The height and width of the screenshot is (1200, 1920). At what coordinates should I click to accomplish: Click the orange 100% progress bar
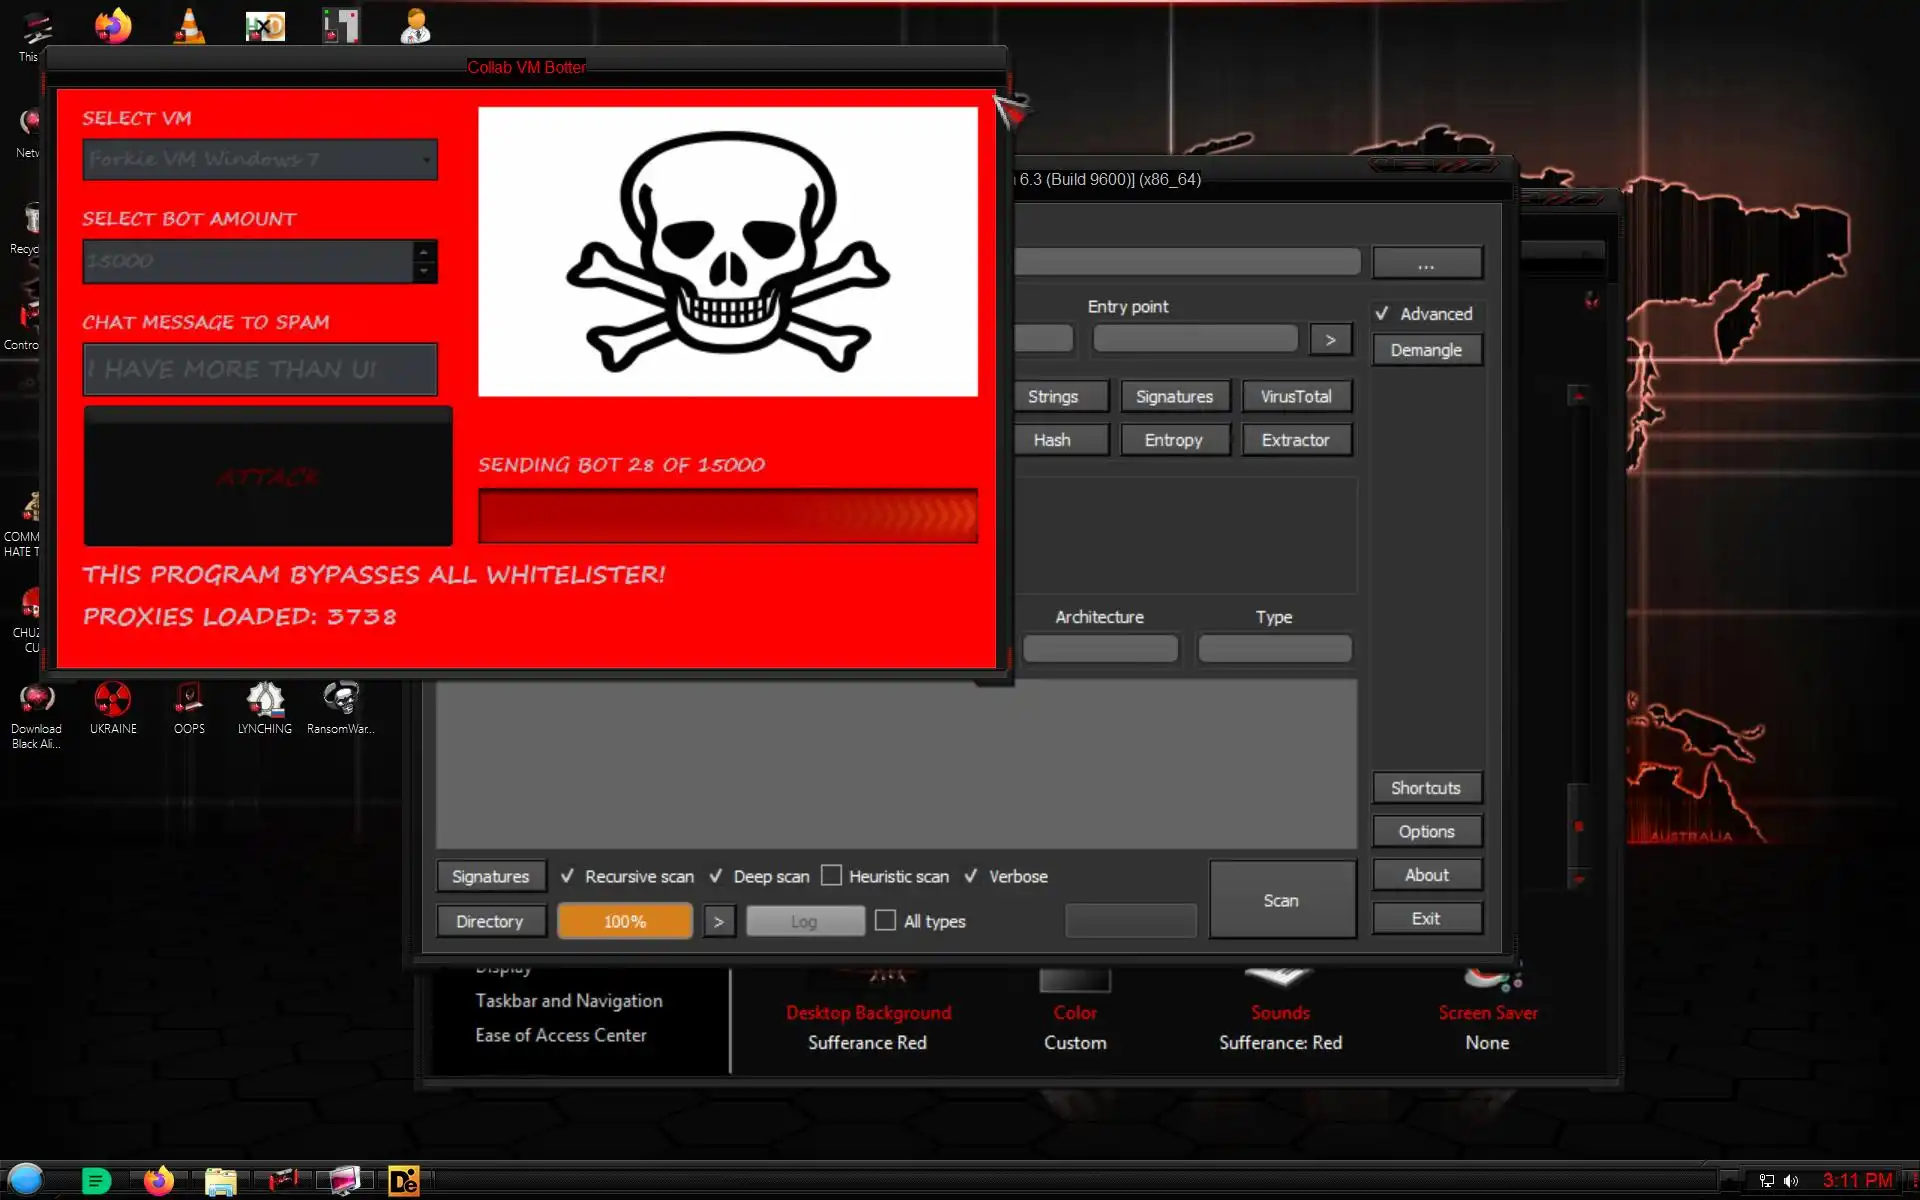tap(624, 921)
